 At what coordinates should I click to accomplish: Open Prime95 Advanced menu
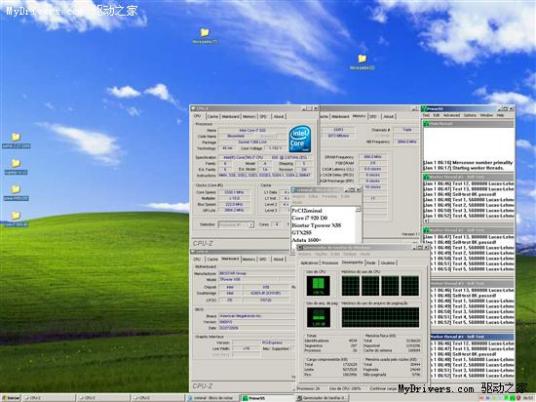coord(452,116)
